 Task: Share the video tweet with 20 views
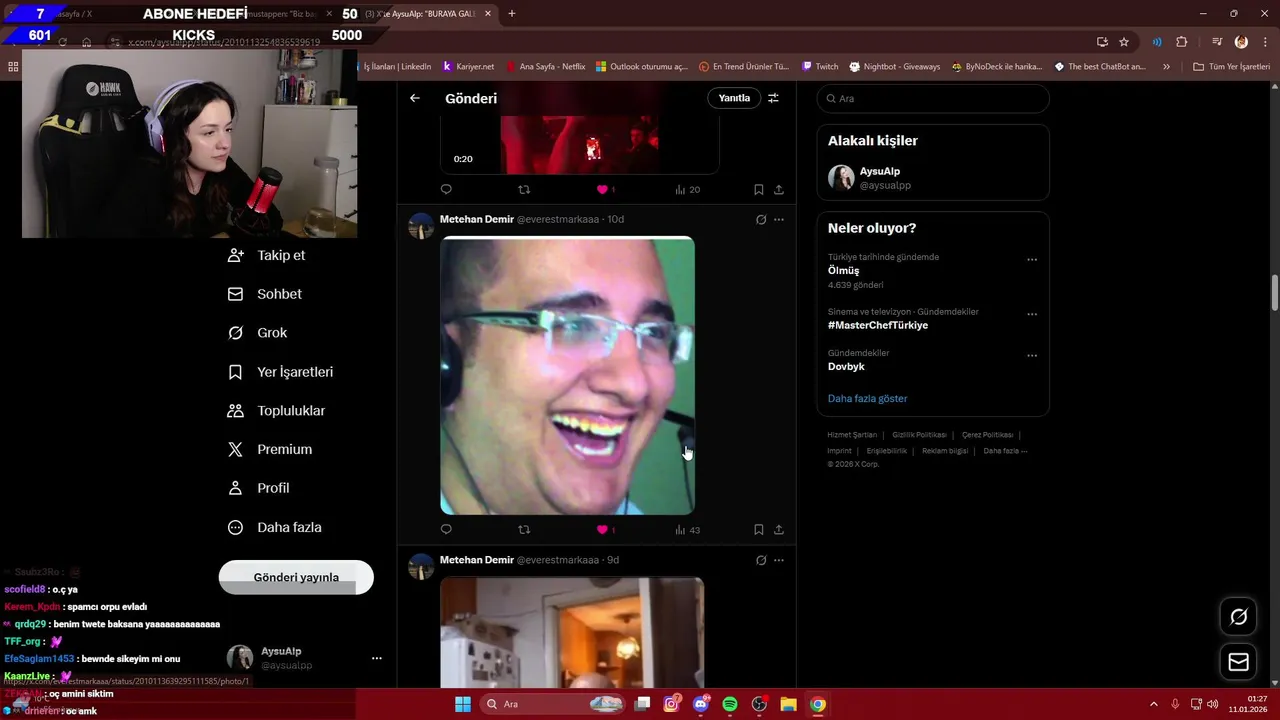click(x=779, y=189)
